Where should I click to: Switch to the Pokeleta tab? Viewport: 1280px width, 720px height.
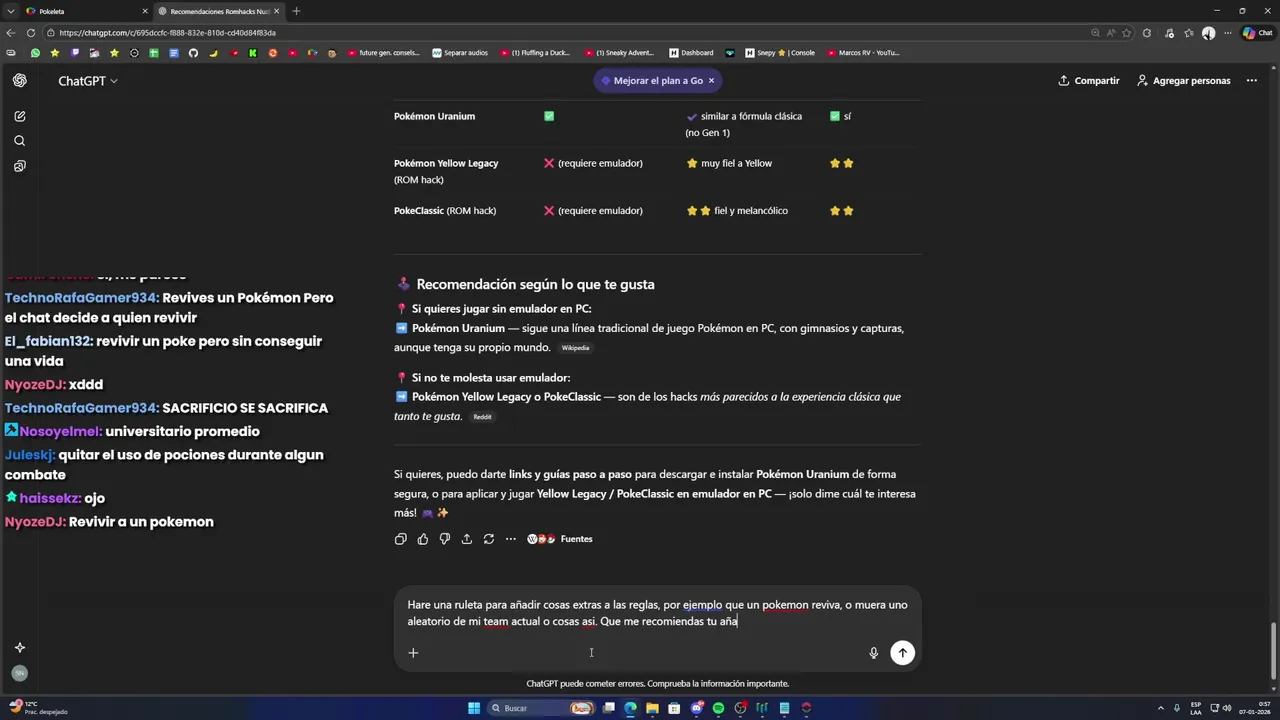[85, 11]
